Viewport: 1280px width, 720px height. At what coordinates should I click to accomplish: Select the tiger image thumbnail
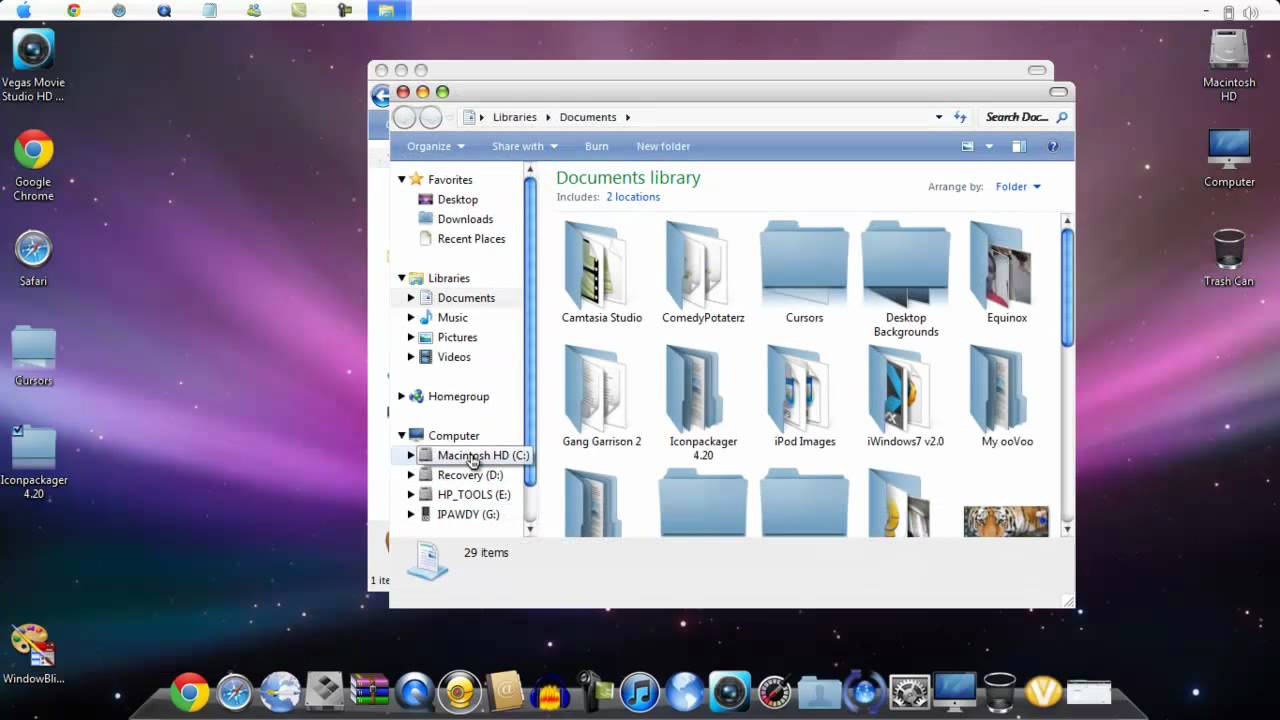point(1006,521)
